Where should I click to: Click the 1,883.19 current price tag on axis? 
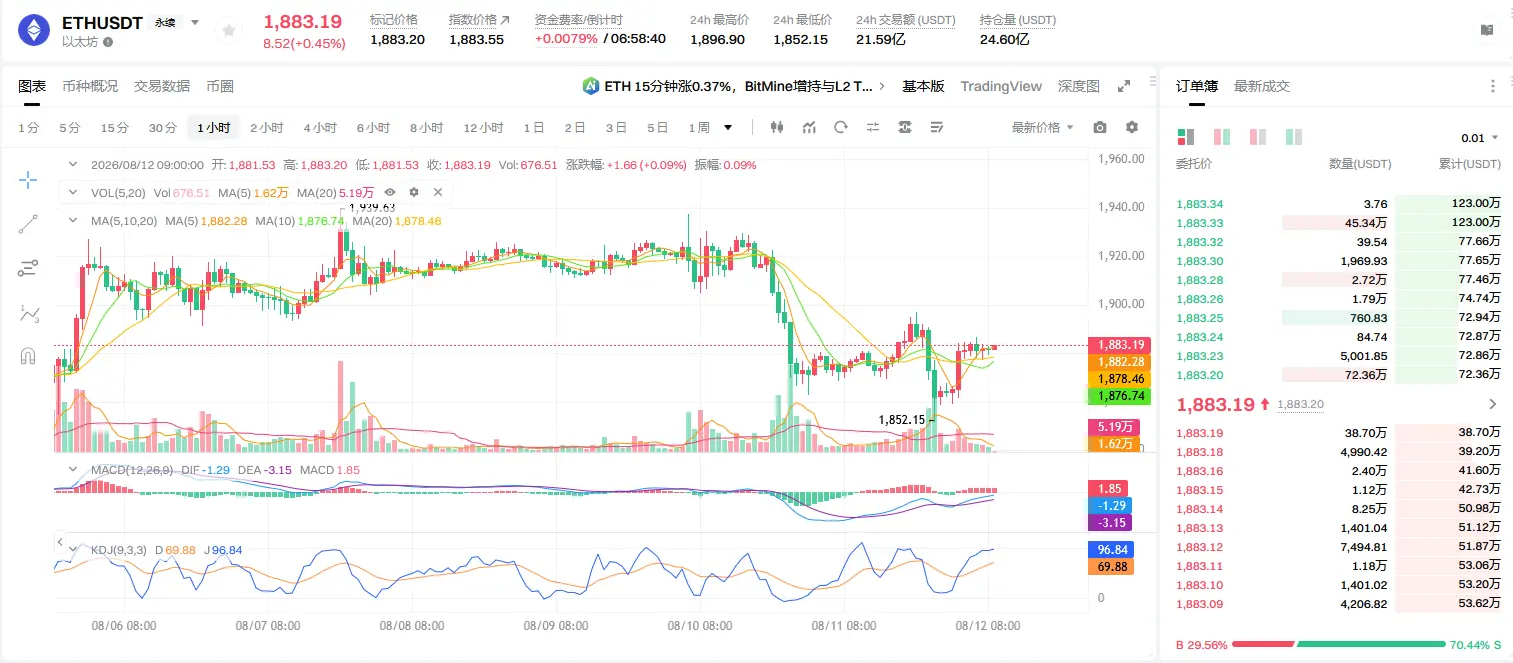pyautogui.click(x=1119, y=345)
